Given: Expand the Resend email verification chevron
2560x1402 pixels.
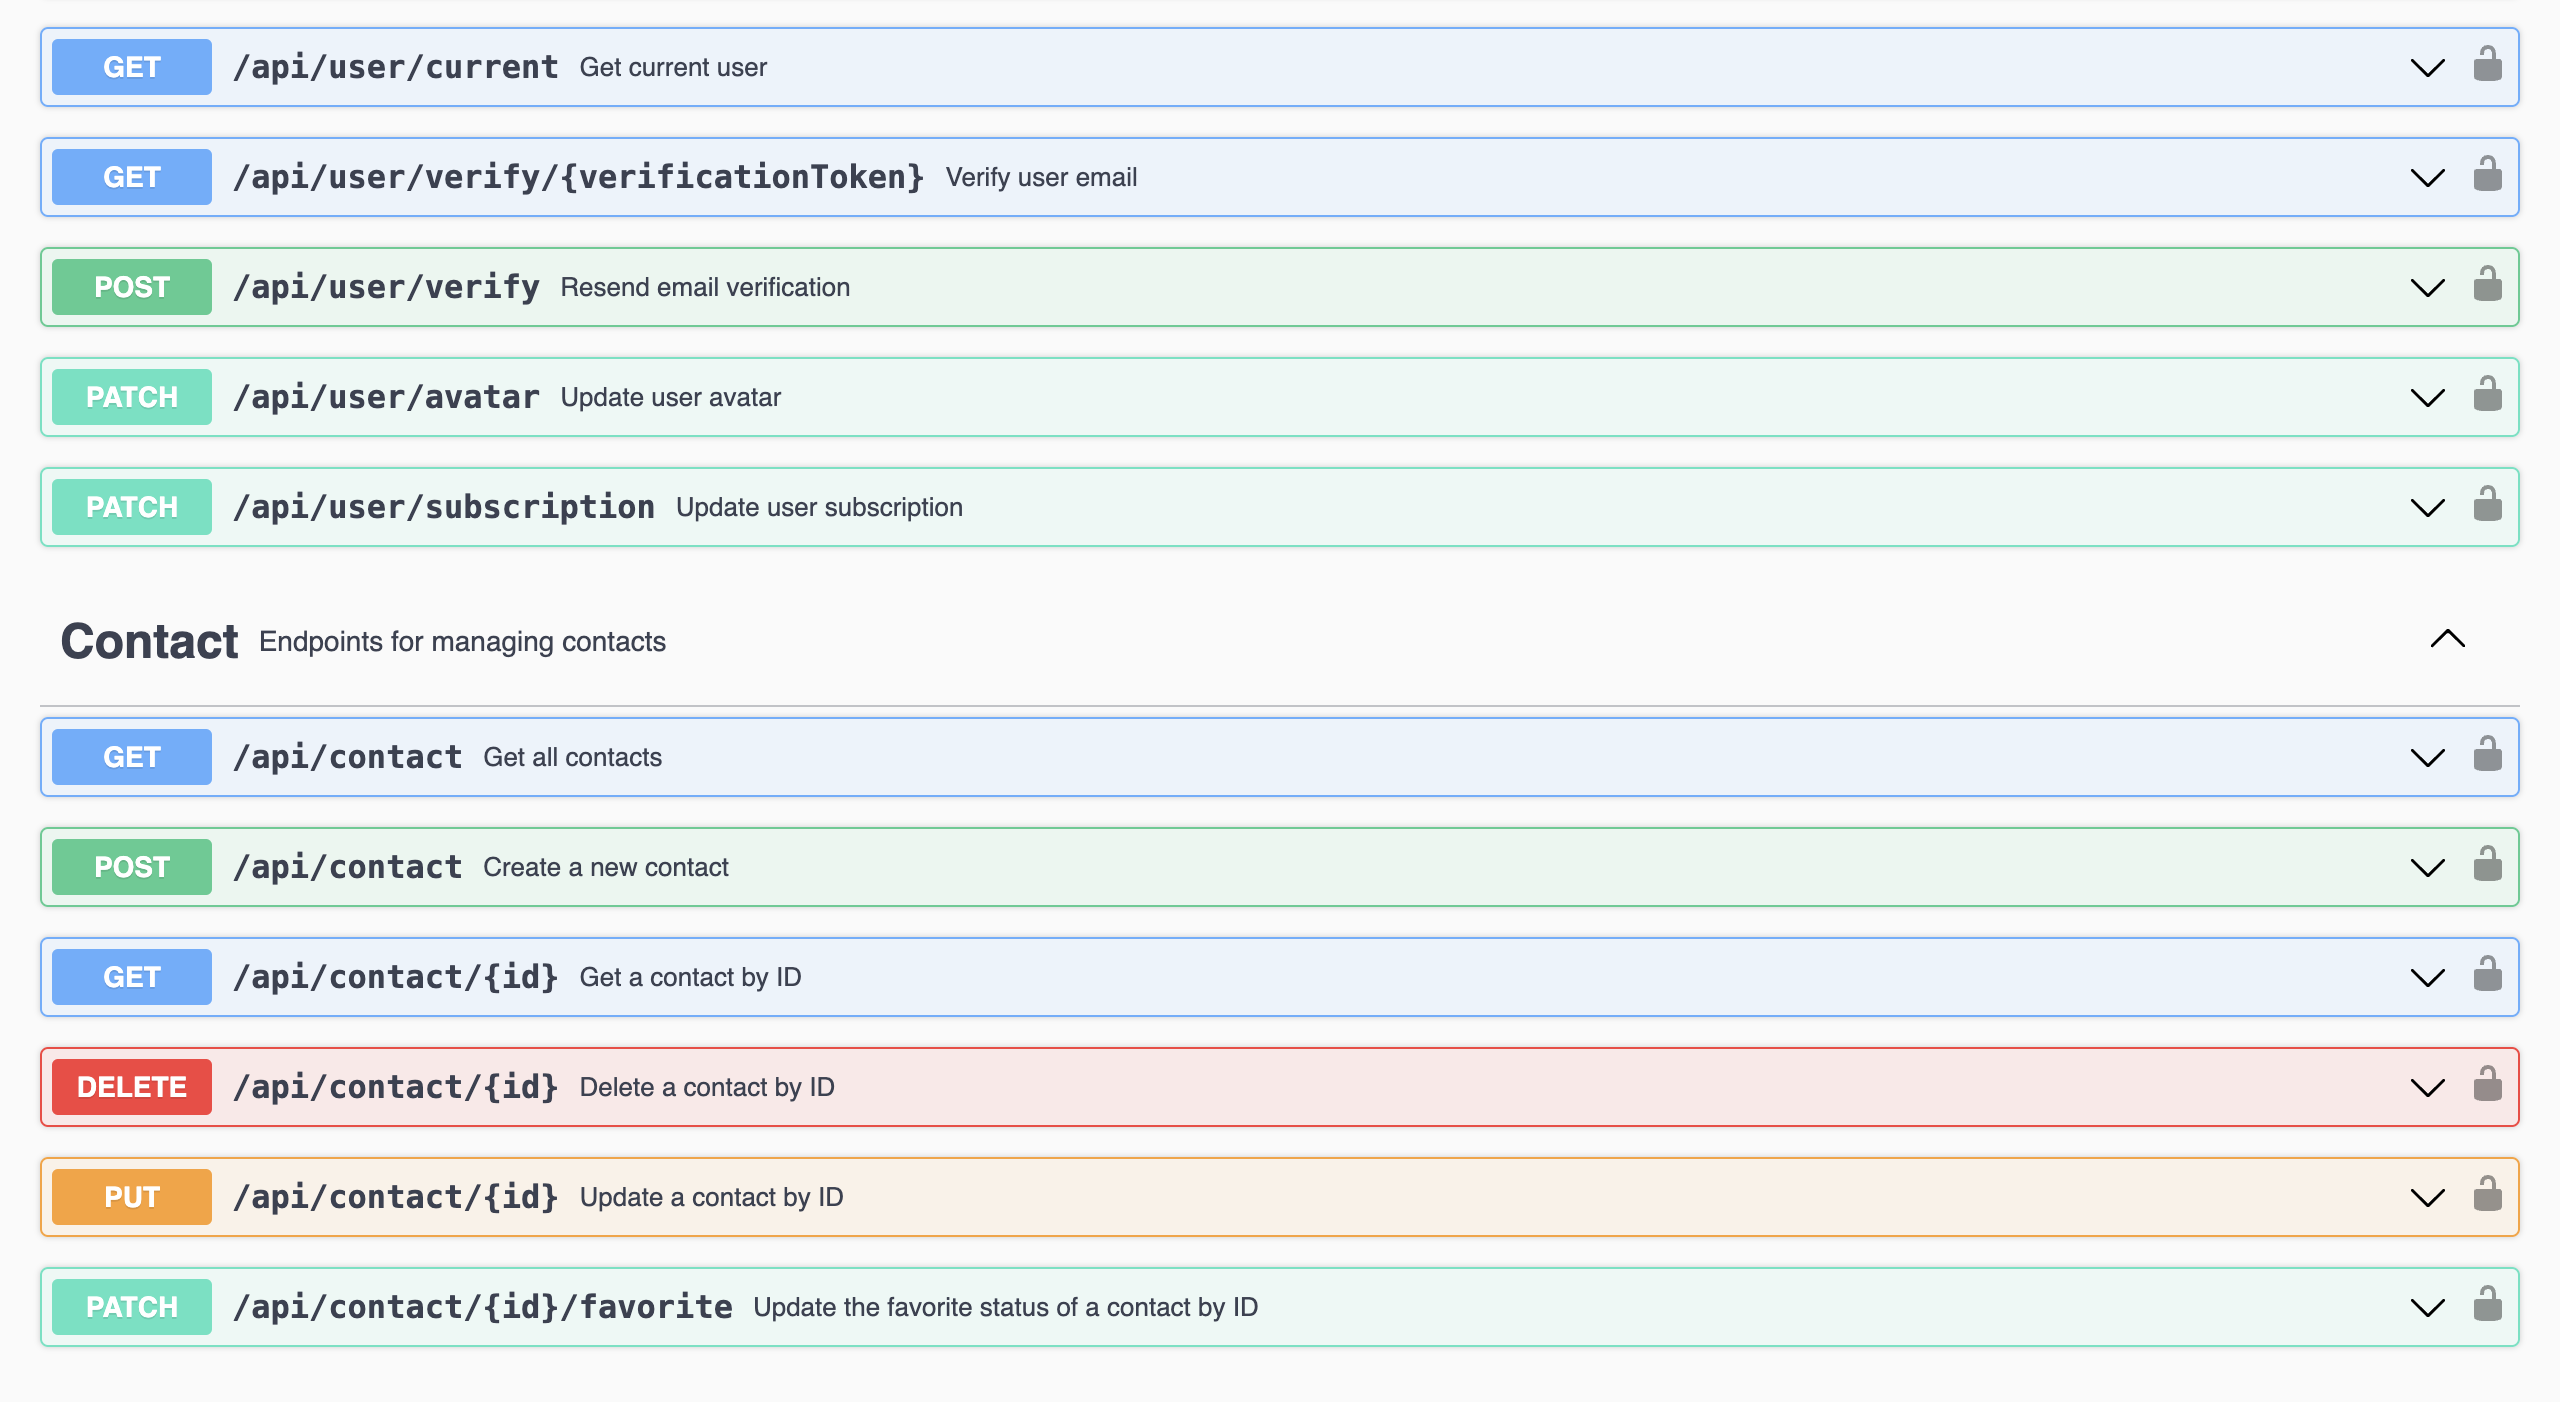Looking at the screenshot, I should pos(2427,288).
